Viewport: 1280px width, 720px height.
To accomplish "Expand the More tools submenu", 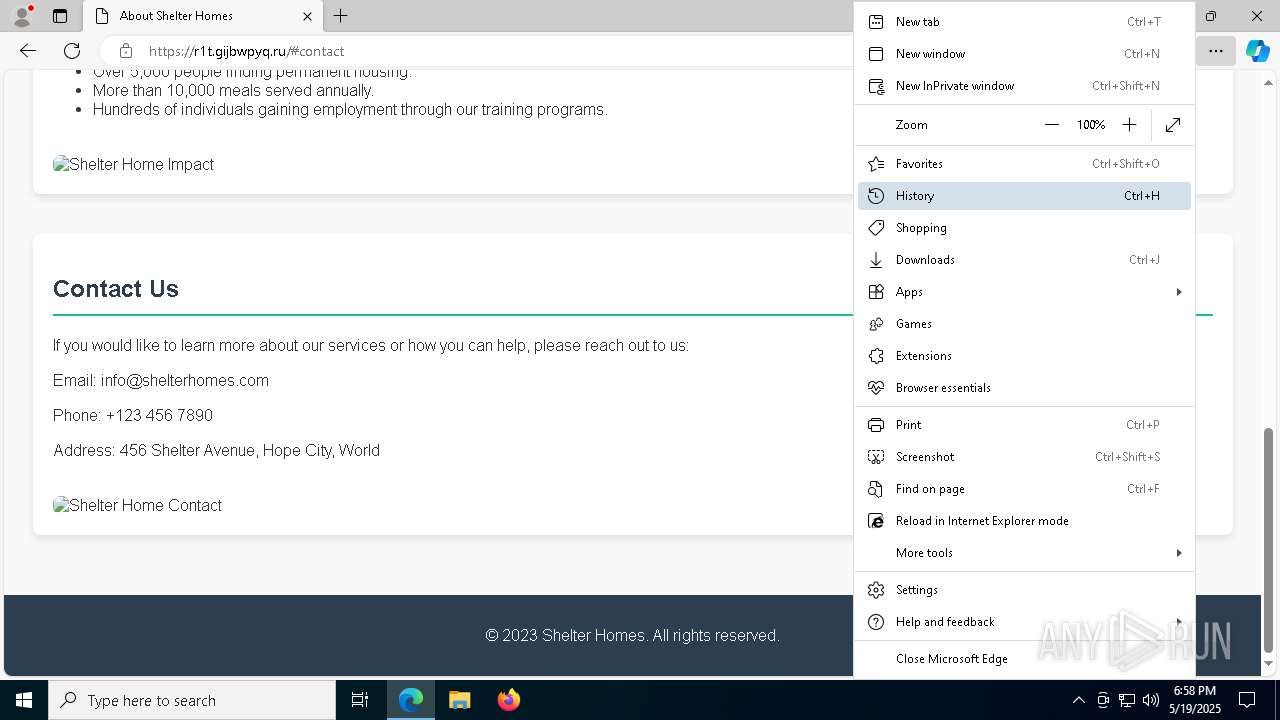I will (1024, 553).
